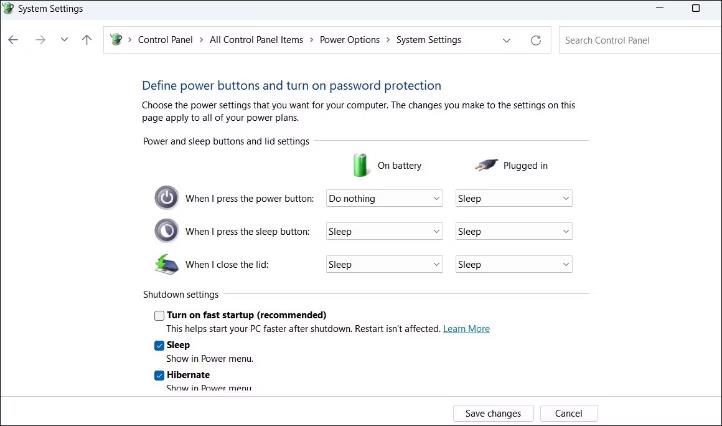Image resolution: width=722 pixels, height=426 pixels.
Task: Open Control Panel breadcrumb
Action: (165, 40)
